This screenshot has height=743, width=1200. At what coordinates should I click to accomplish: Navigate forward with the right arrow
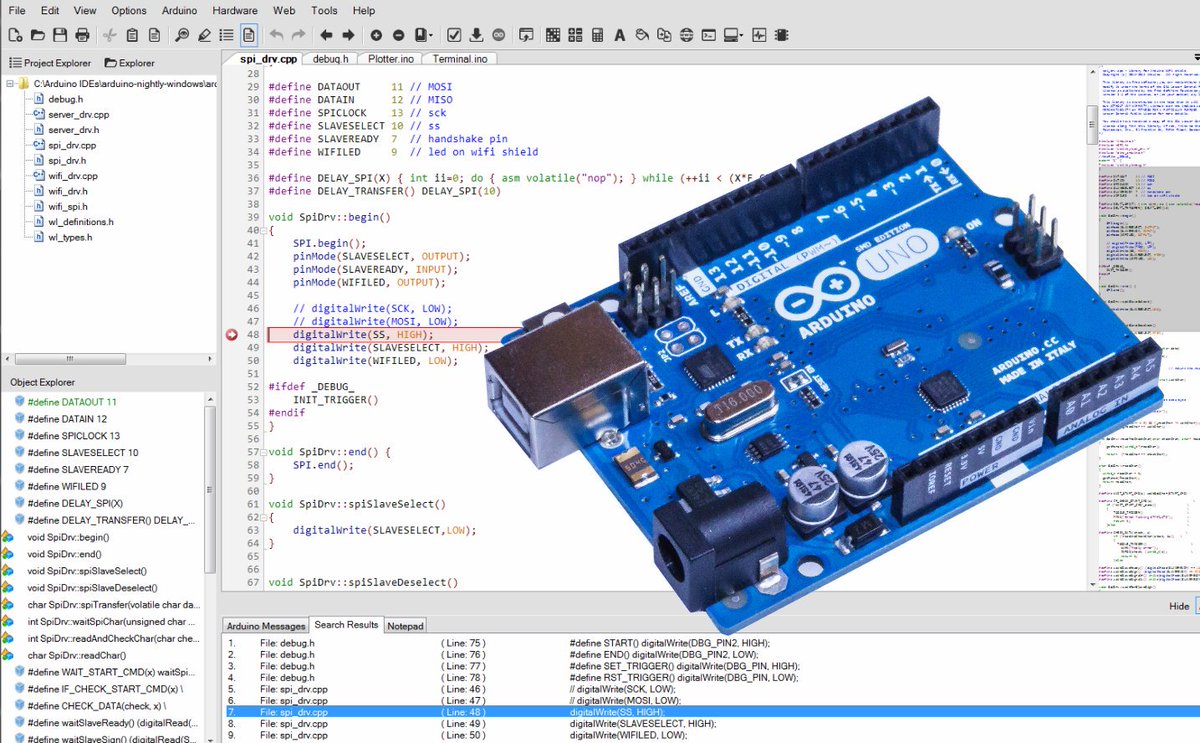coord(348,35)
